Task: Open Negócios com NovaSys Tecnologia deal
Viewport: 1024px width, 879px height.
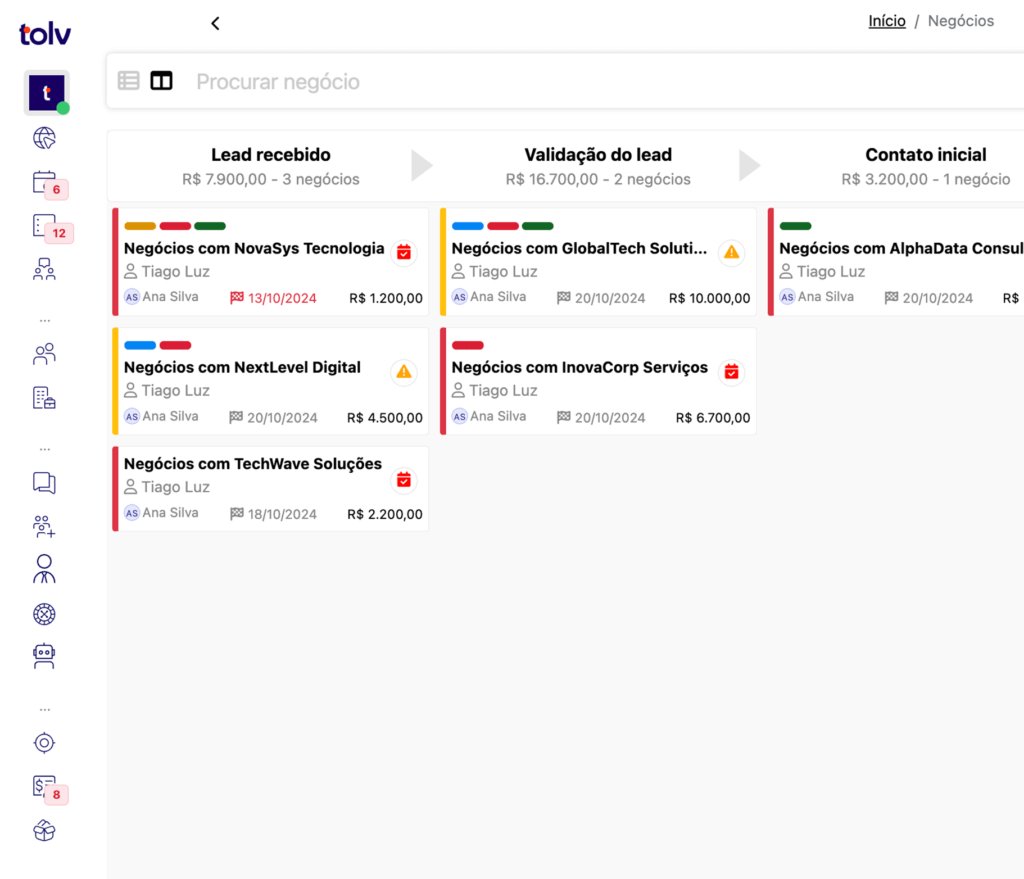Action: coord(254,249)
